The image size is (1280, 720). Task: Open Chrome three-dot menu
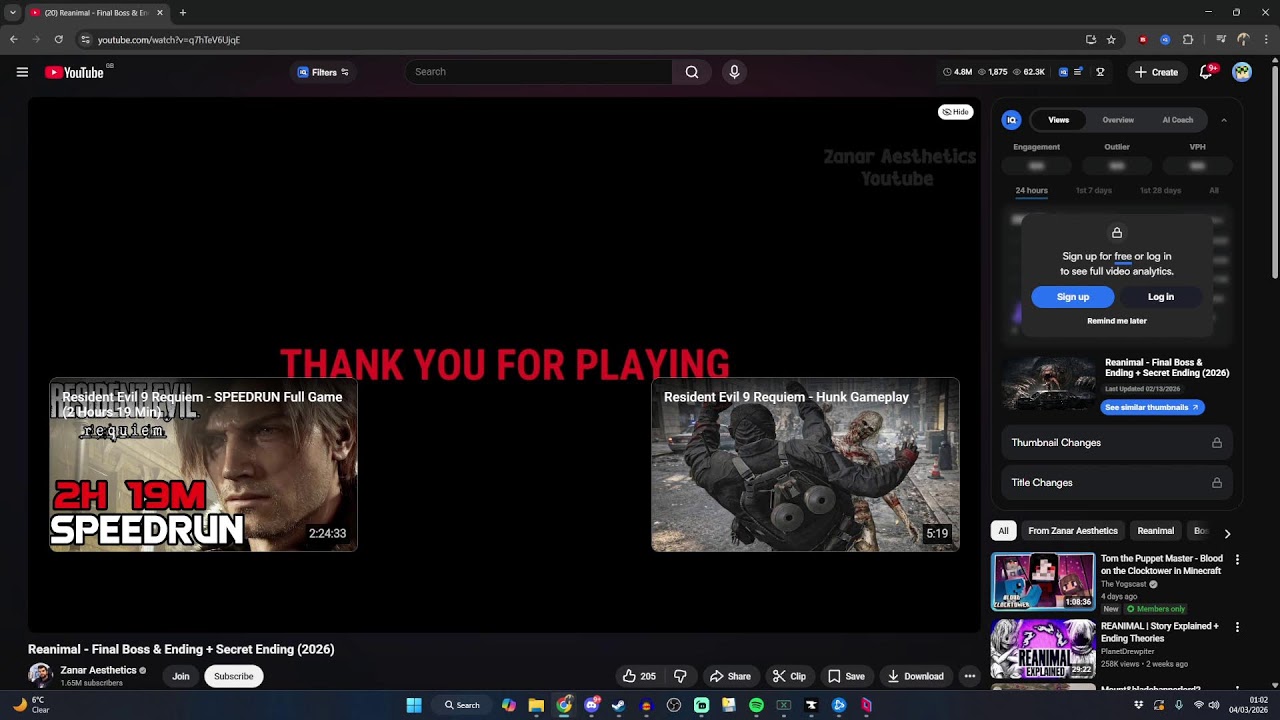pos(1265,40)
